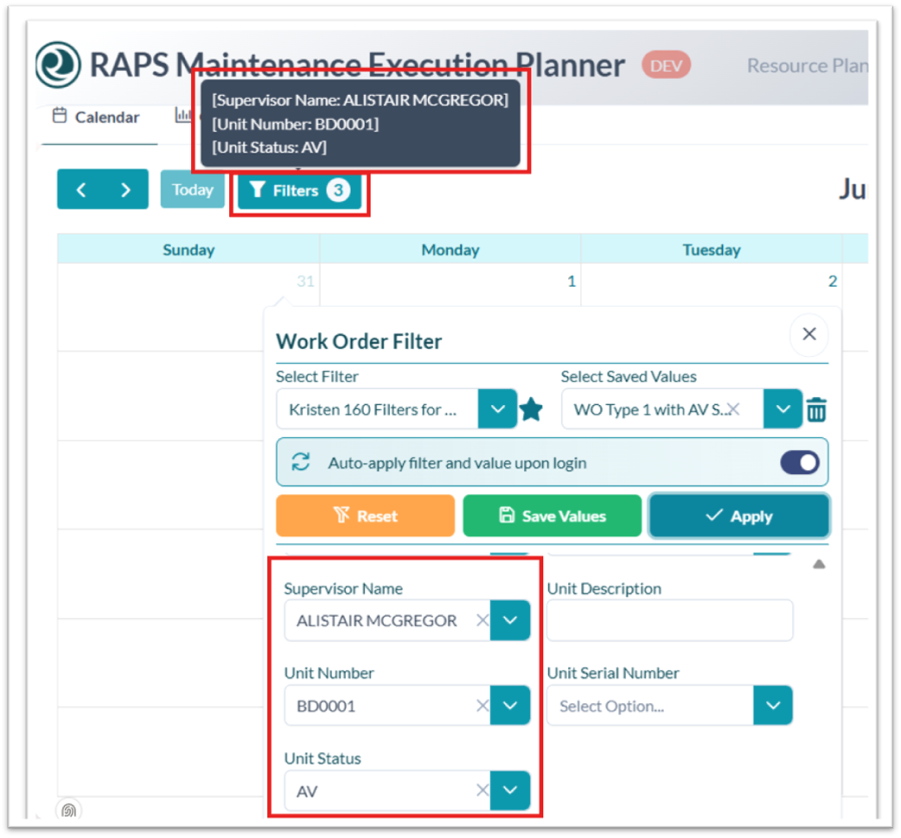Expand the Unit Serial Number dropdown
901x838 pixels.
coord(773,705)
